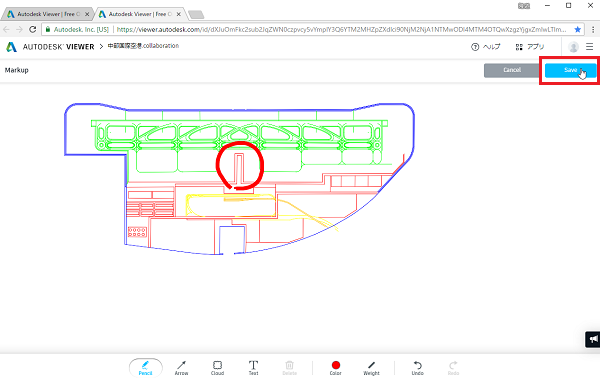The image size is (600, 385).
Task: Click the Delete trash icon
Action: 290,368
